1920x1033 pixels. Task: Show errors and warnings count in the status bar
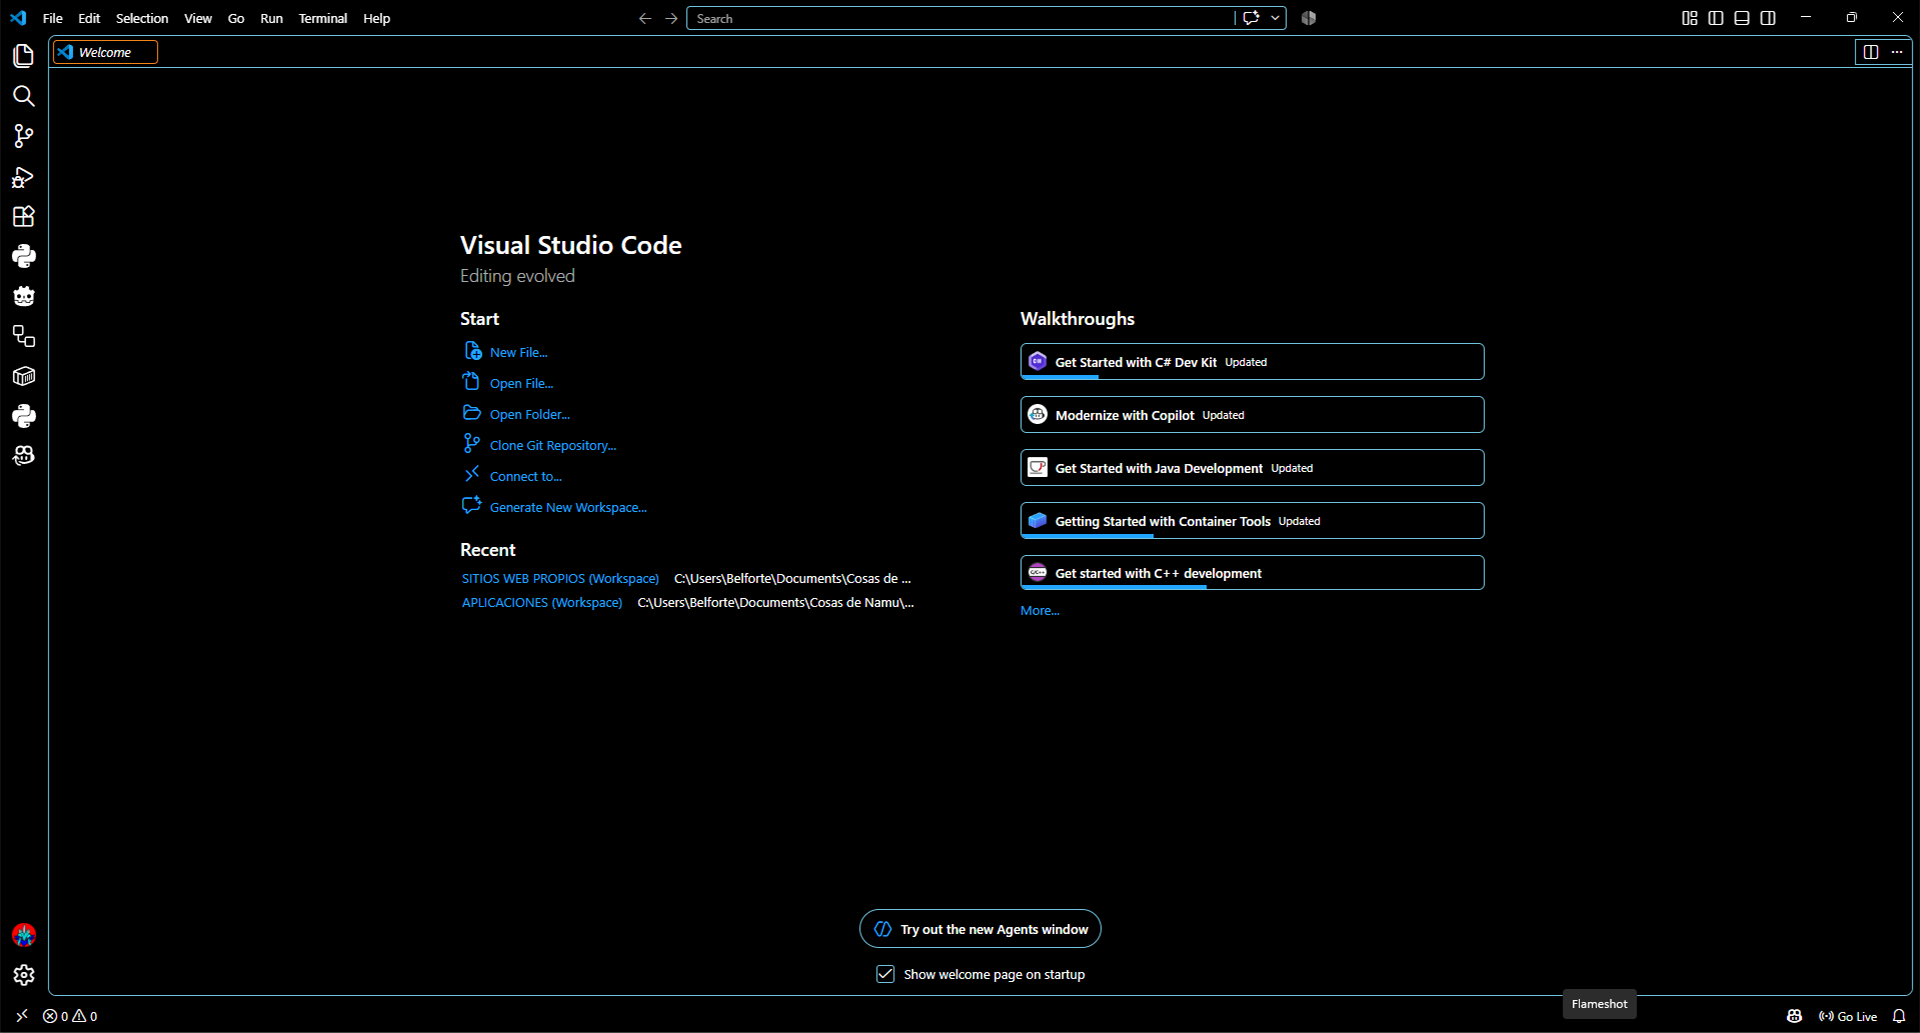pos(70,1016)
